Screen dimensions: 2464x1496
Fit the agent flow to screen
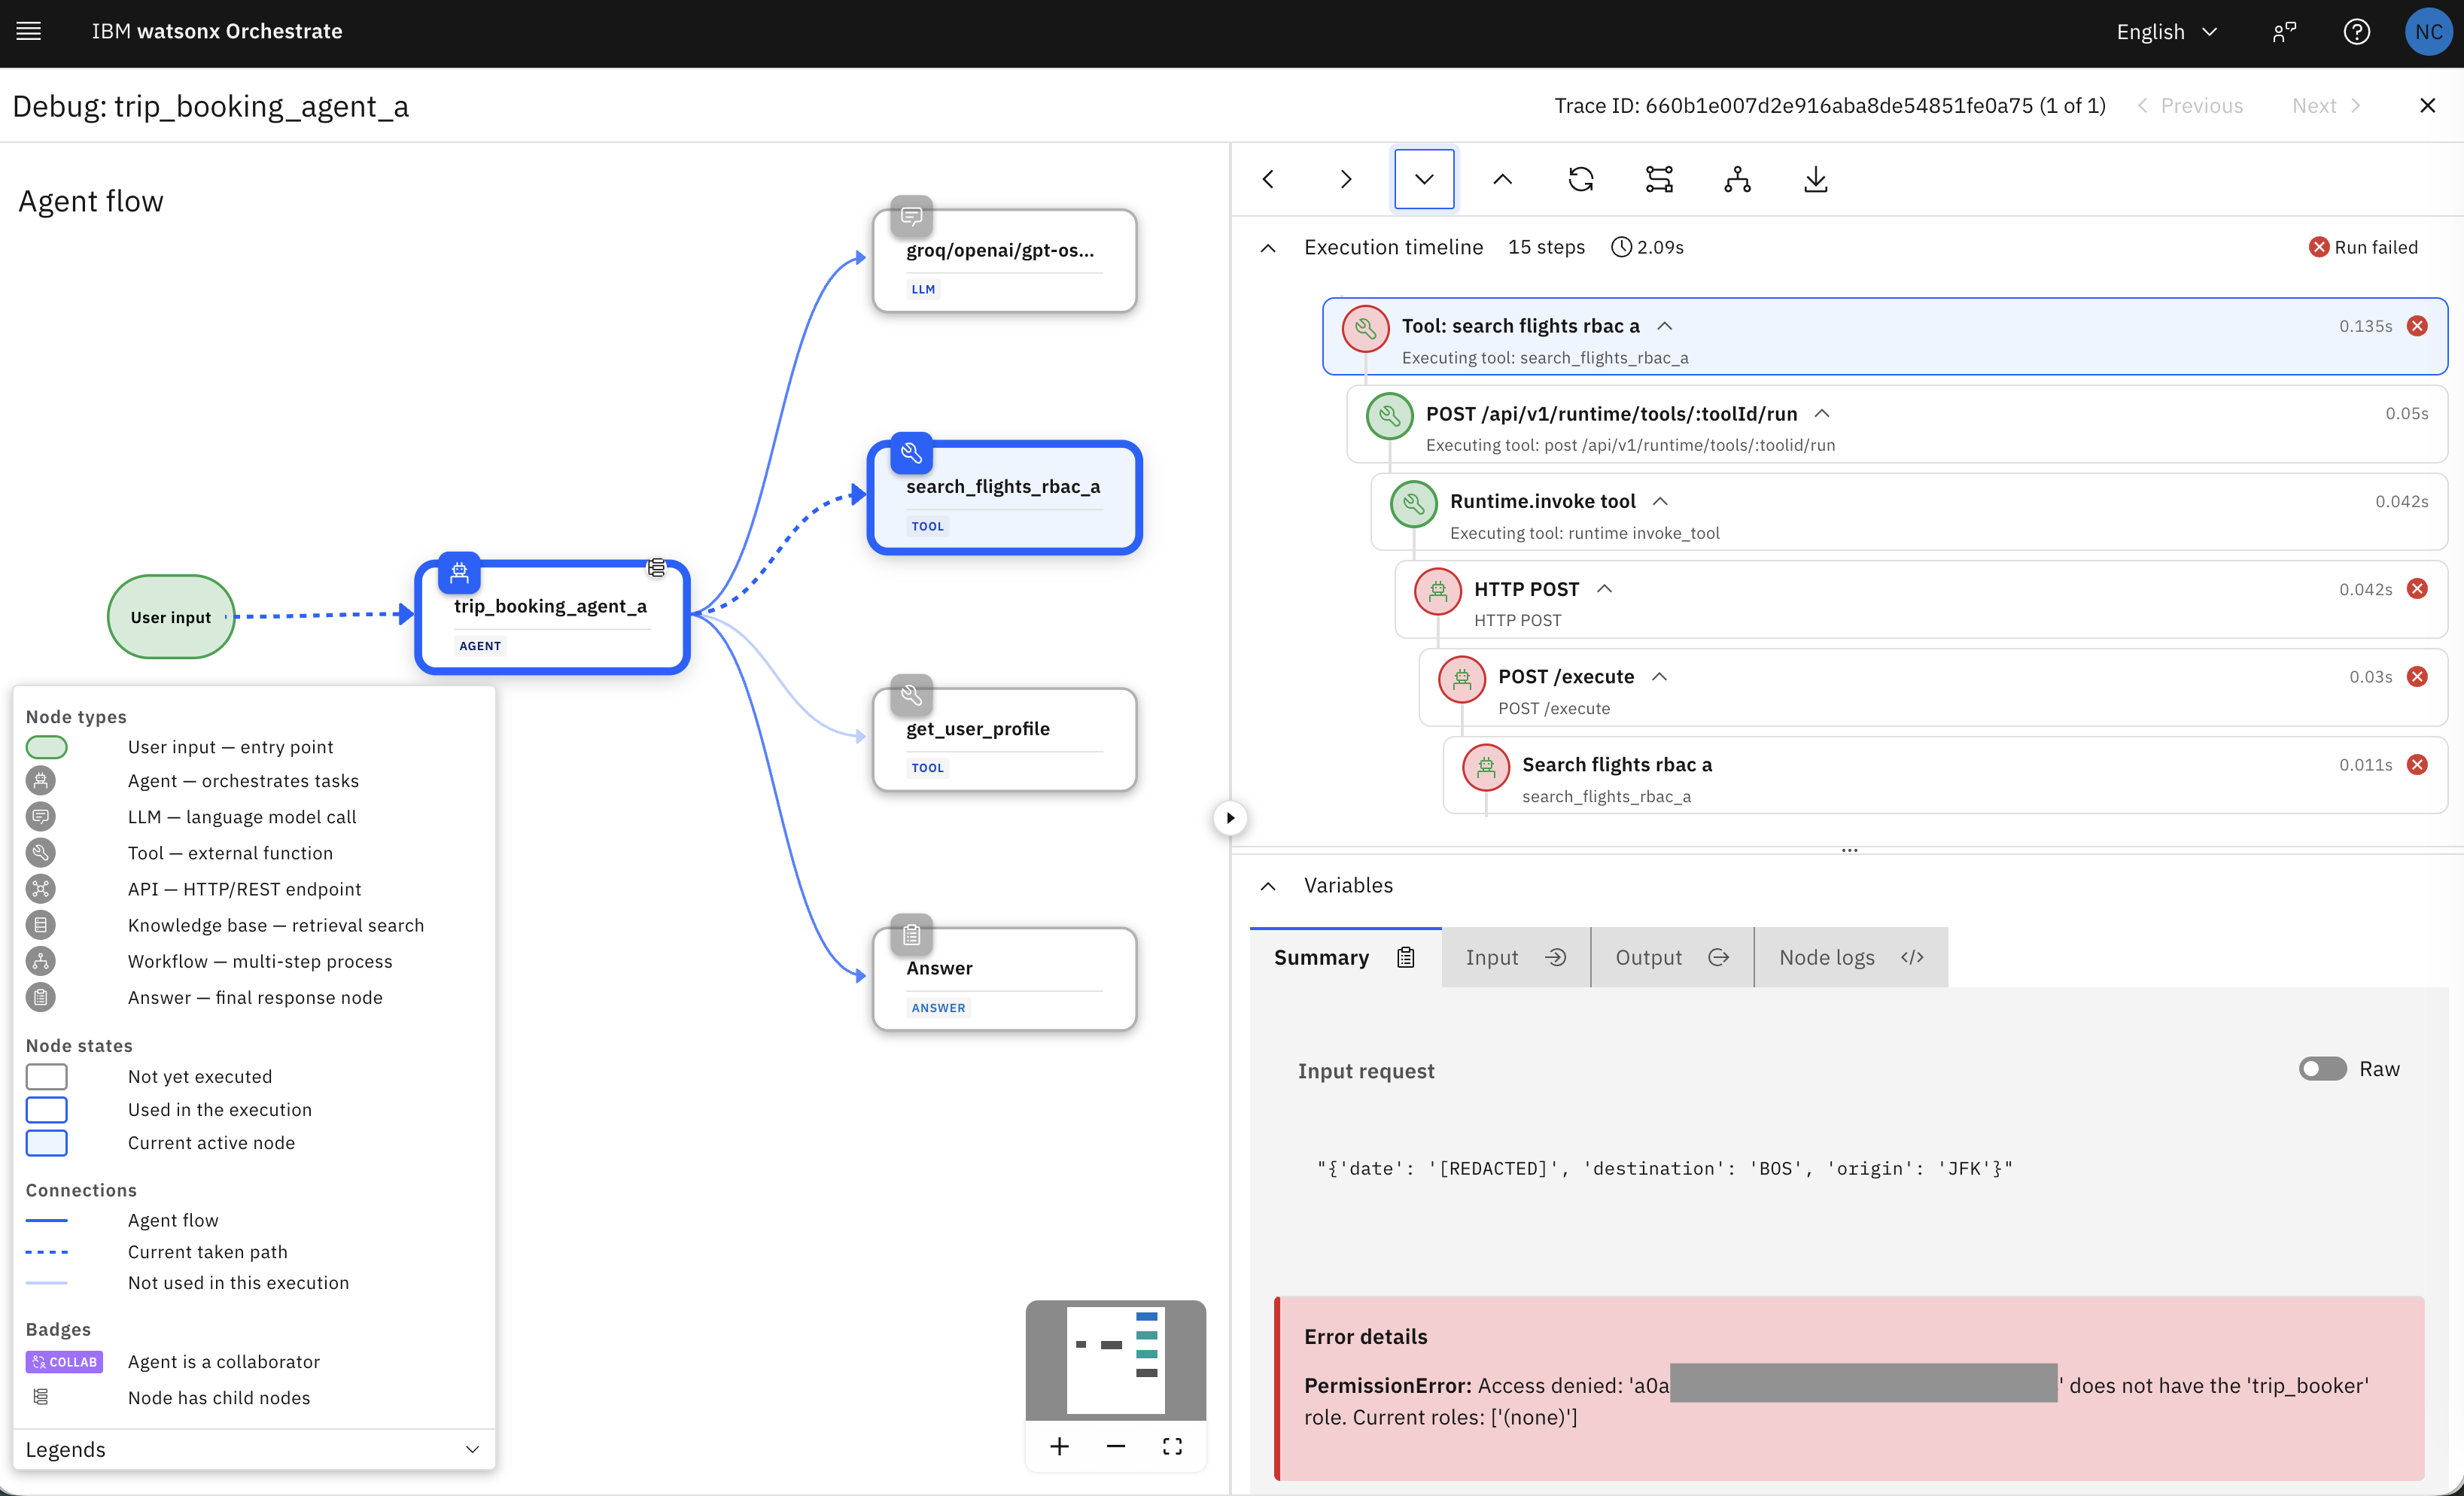click(x=1172, y=1446)
